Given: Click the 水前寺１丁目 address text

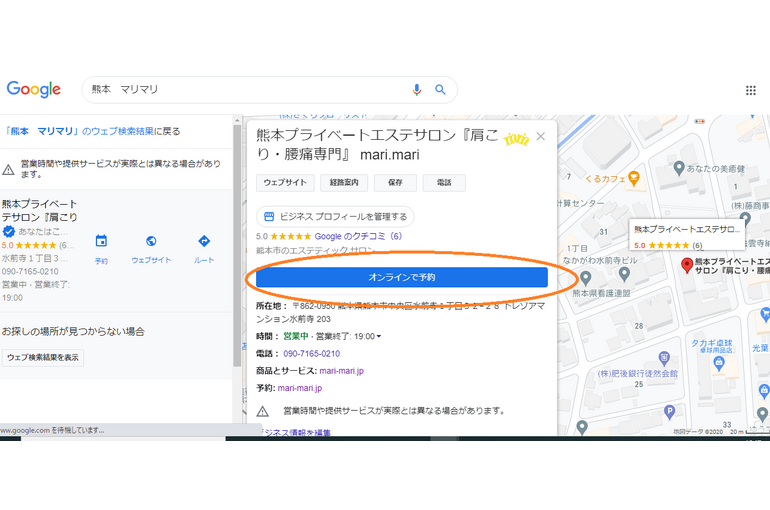Looking at the screenshot, I should click(34, 258).
